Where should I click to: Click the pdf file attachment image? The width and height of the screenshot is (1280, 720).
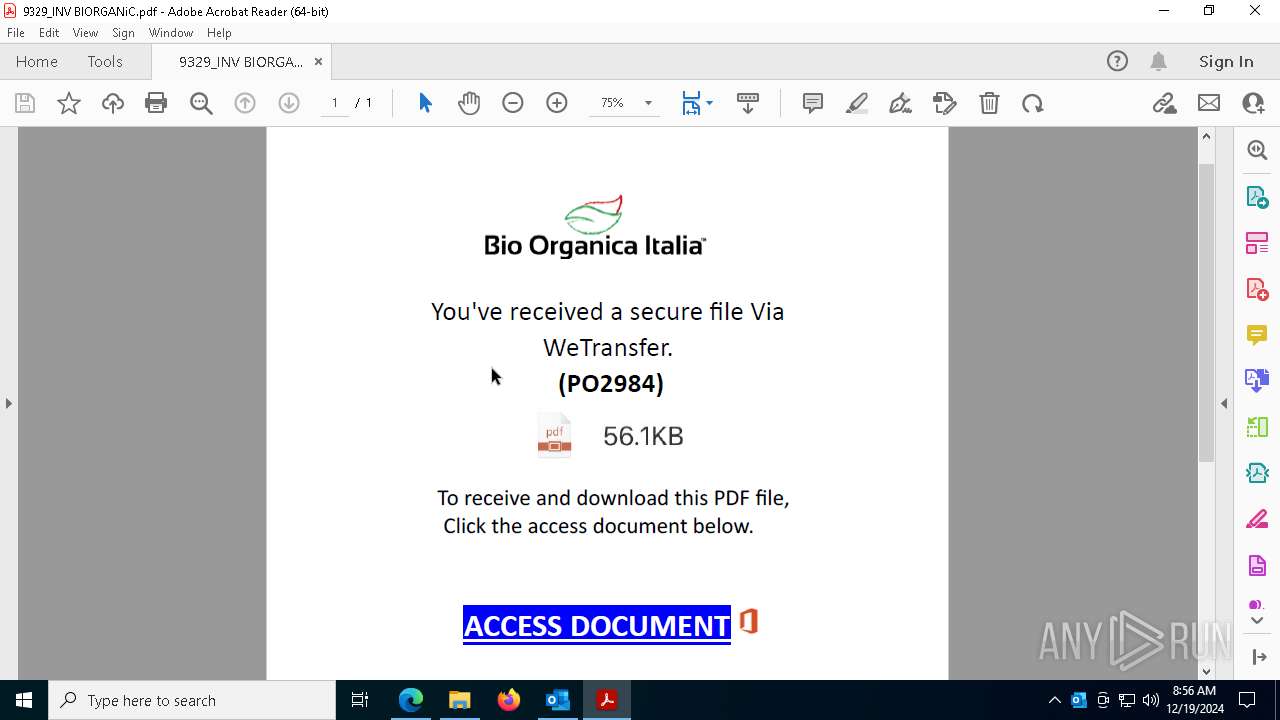pyautogui.click(x=555, y=436)
